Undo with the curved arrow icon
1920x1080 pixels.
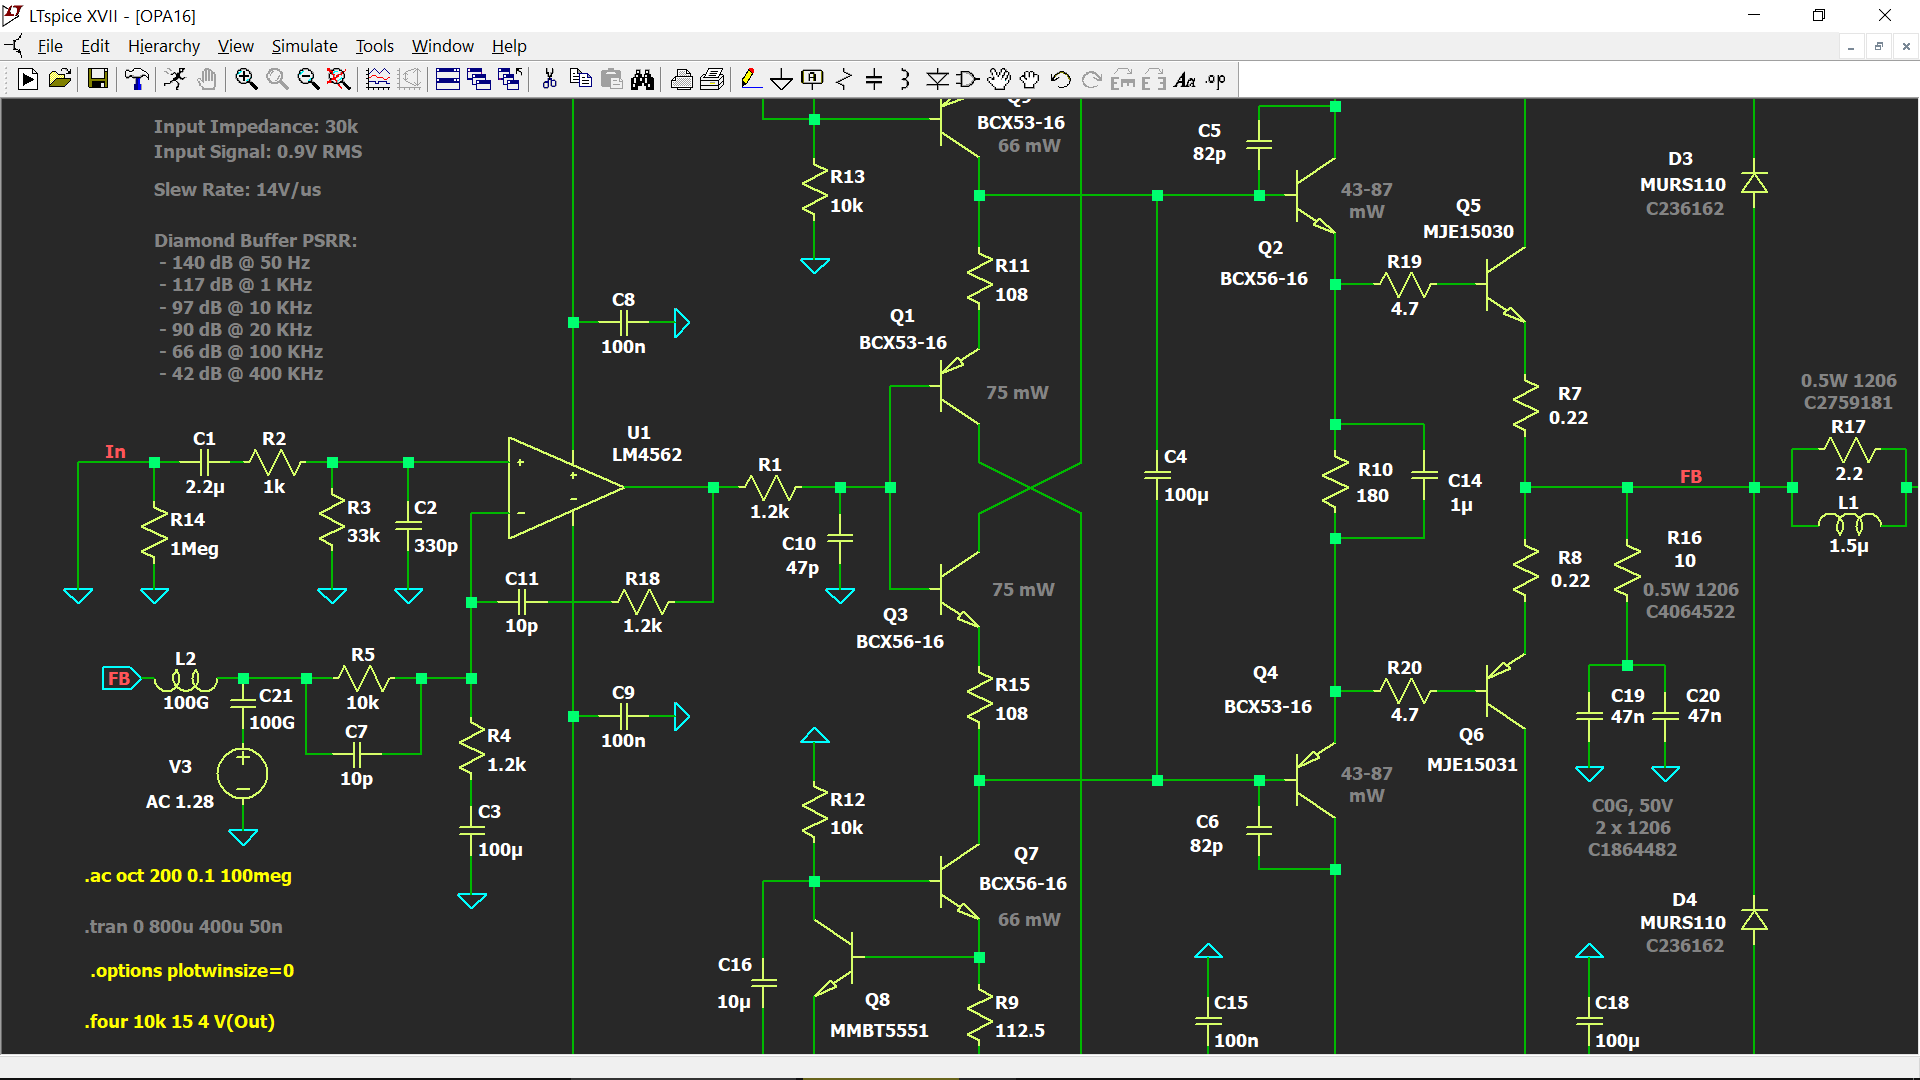pos(1061,79)
